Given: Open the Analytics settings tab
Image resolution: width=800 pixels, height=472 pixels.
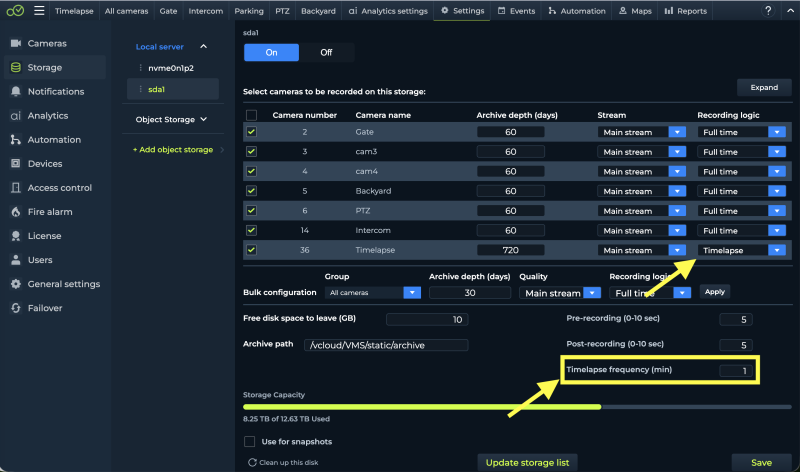Looking at the screenshot, I should 388,11.
